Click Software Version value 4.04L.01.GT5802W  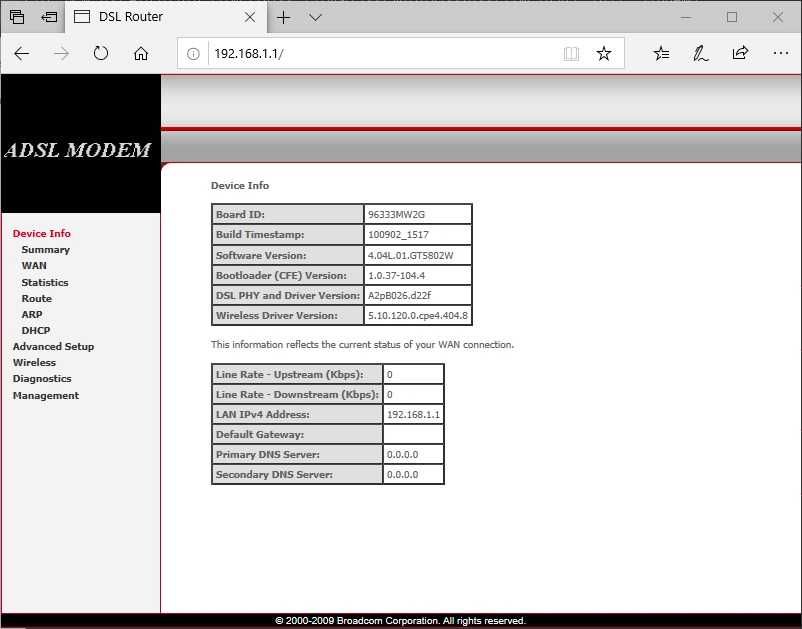411,255
